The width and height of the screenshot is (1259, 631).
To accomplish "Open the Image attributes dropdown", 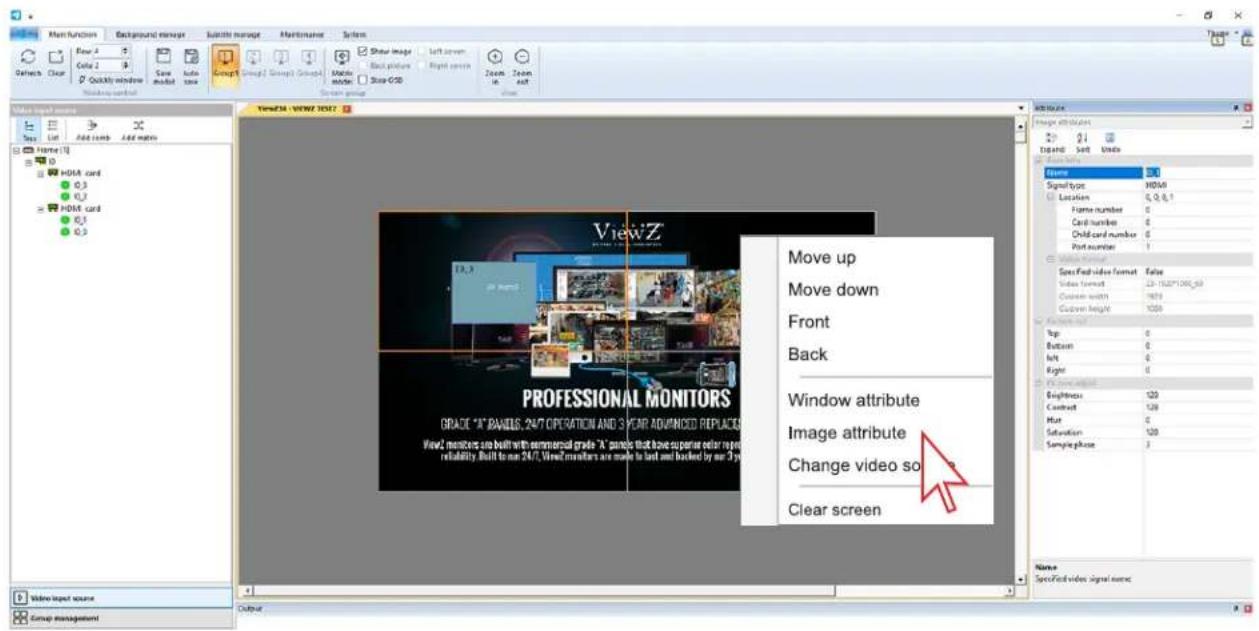I will 1247,122.
